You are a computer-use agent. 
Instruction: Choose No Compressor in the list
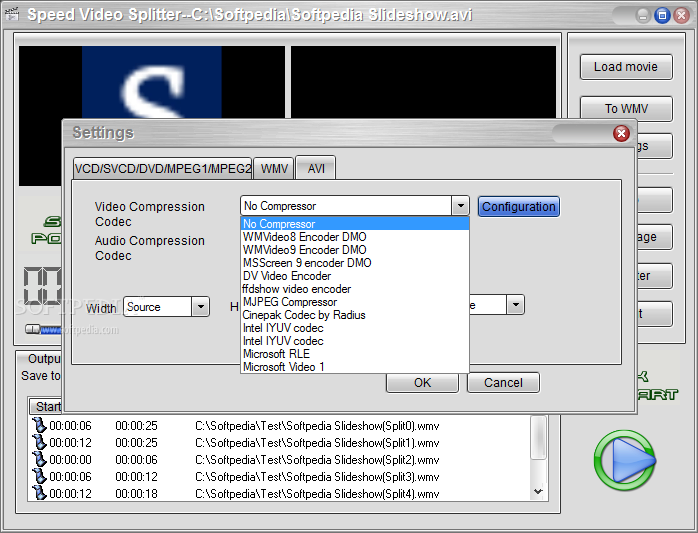[x=355, y=224]
